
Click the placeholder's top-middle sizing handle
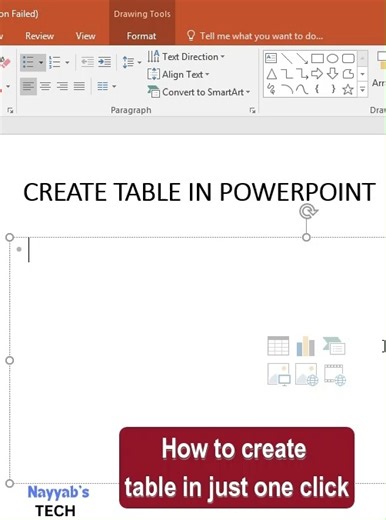click(x=306, y=237)
